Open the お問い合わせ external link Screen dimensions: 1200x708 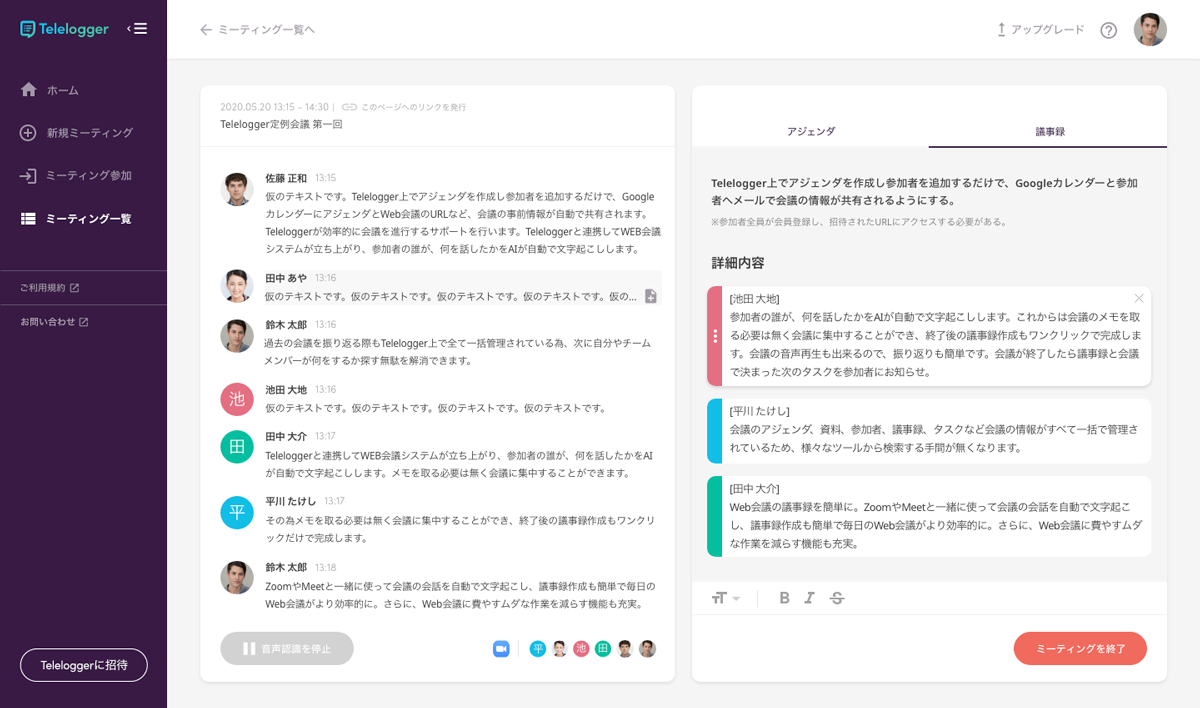click(54, 322)
